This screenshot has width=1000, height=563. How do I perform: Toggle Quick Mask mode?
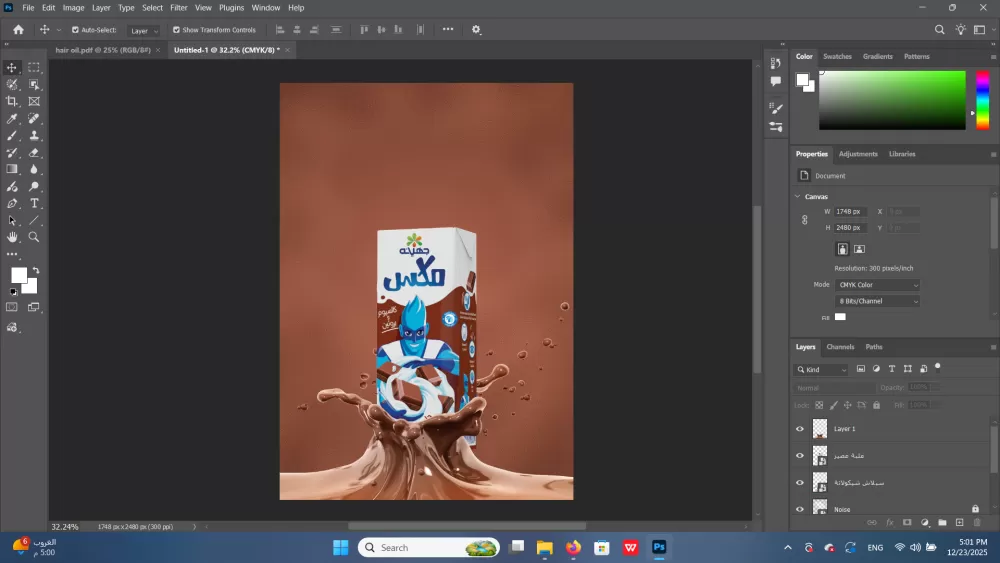point(11,307)
